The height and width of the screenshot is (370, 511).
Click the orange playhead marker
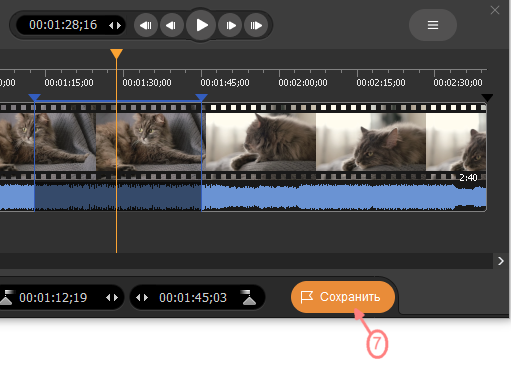[116, 54]
